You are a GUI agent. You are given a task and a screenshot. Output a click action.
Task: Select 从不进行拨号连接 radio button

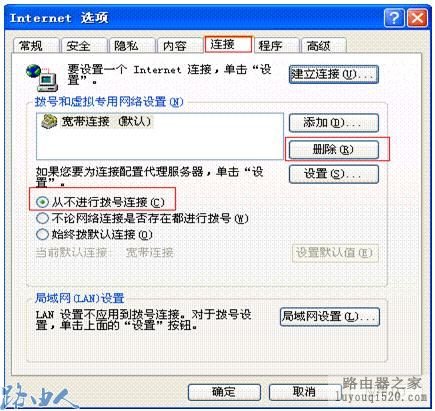tap(42, 202)
